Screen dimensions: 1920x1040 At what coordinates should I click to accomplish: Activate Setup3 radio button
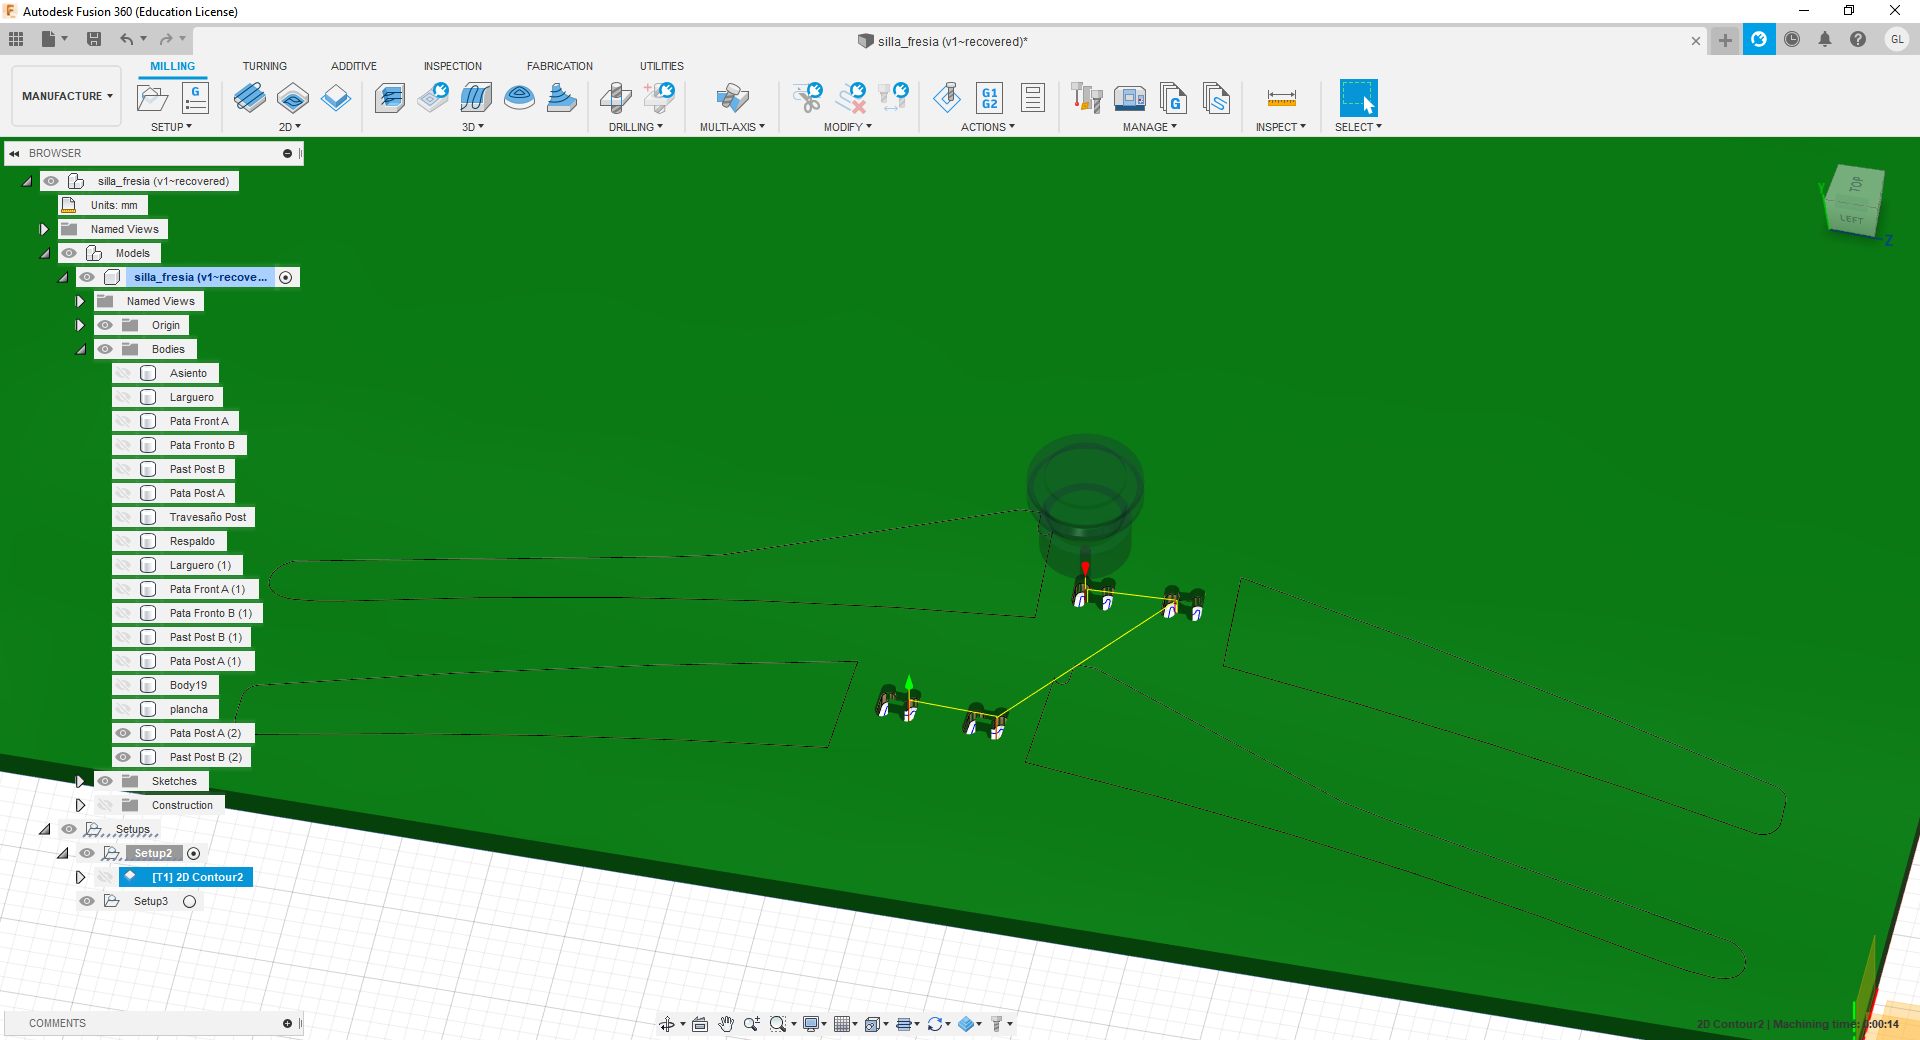(x=189, y=901)
